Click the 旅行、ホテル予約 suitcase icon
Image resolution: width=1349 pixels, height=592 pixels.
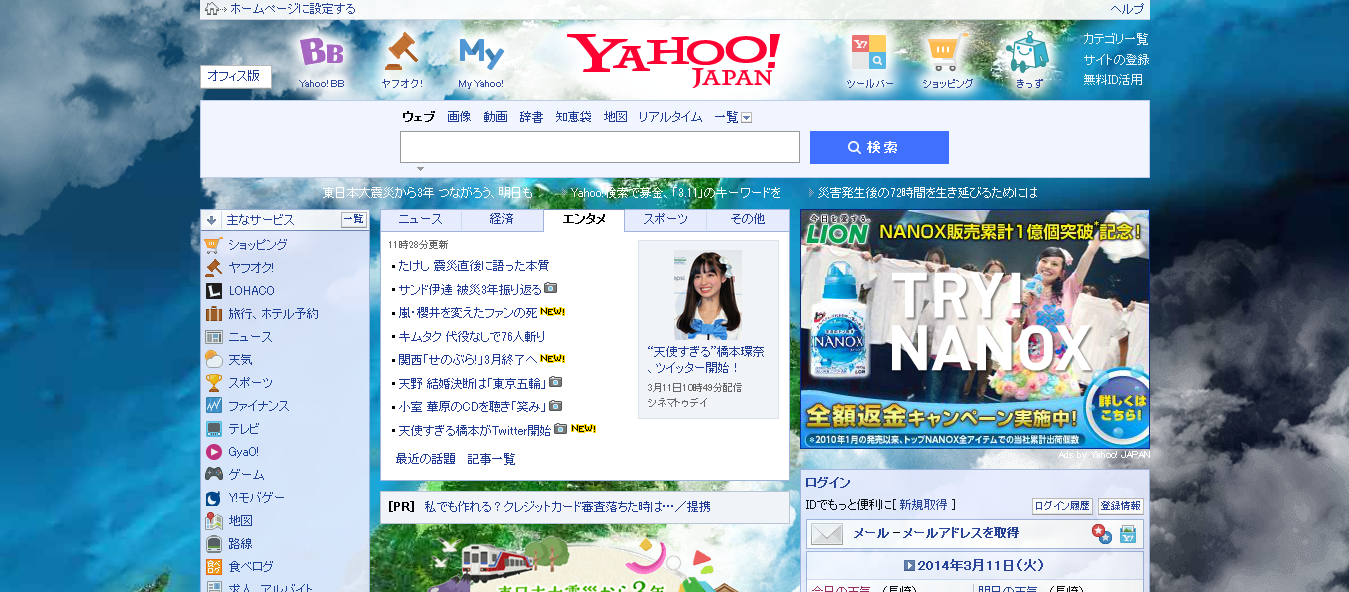point(213,314)
